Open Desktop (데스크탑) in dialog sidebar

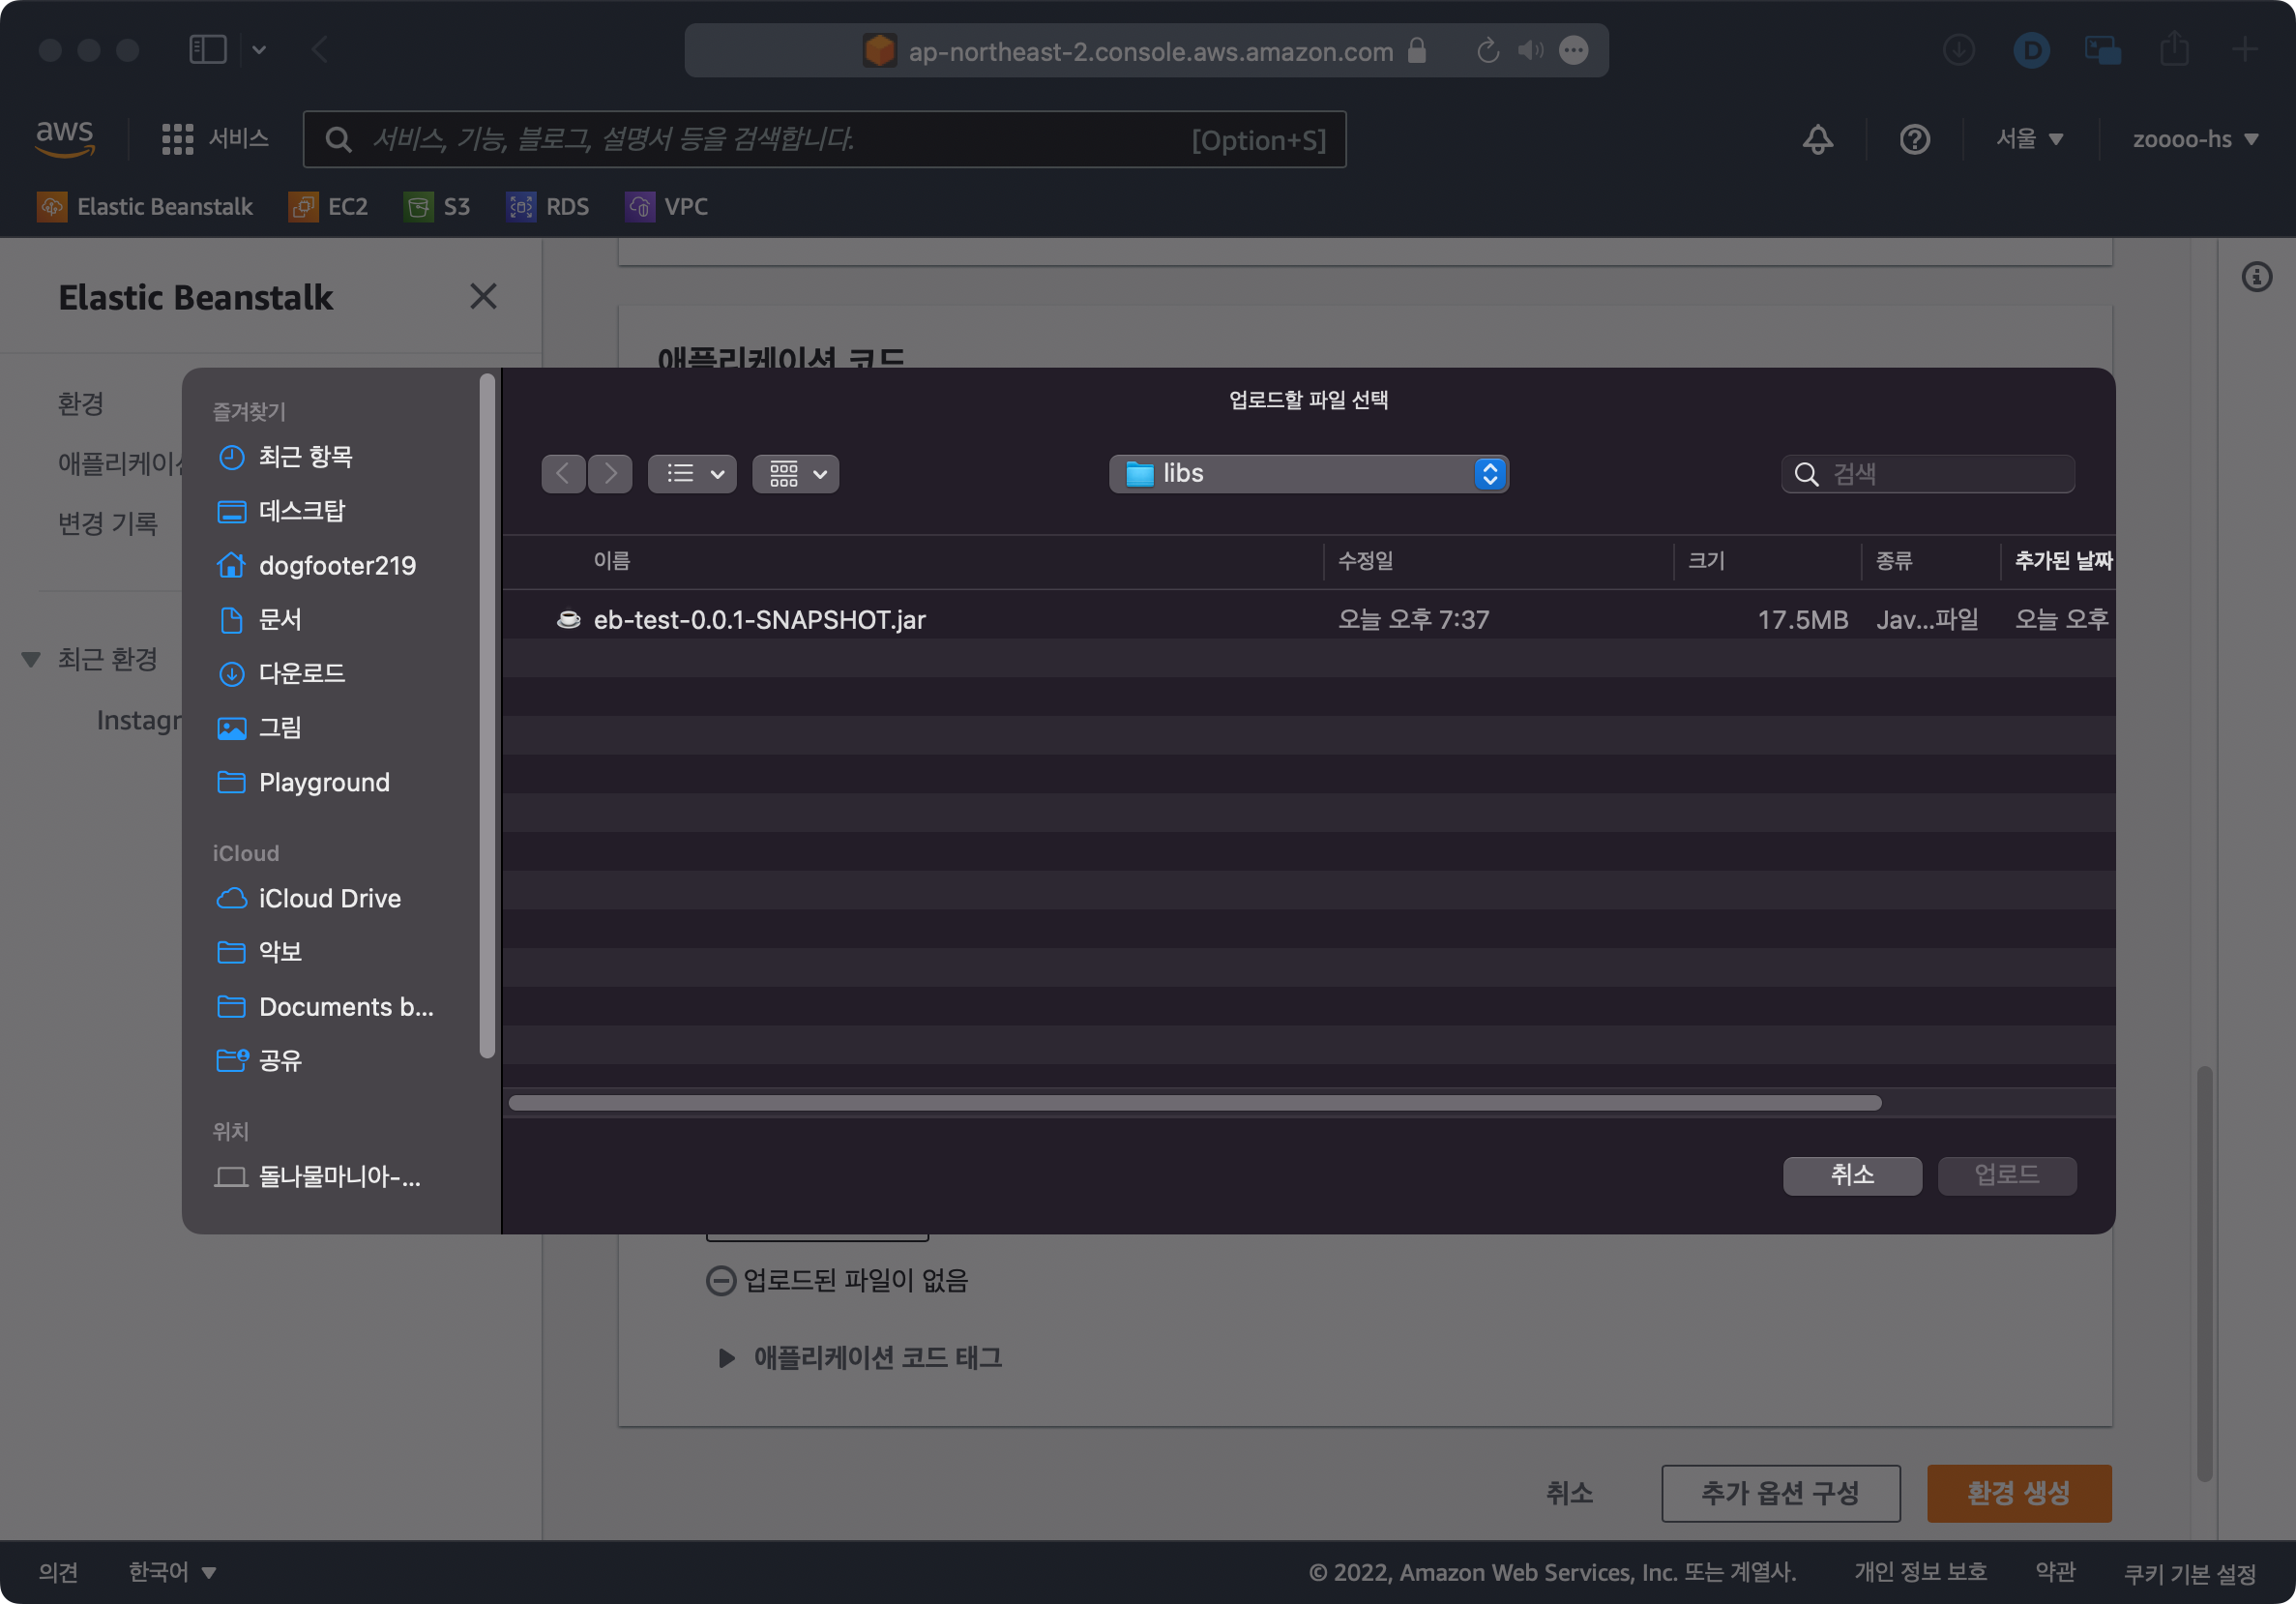pyautogui.click(x=281, y=511)
